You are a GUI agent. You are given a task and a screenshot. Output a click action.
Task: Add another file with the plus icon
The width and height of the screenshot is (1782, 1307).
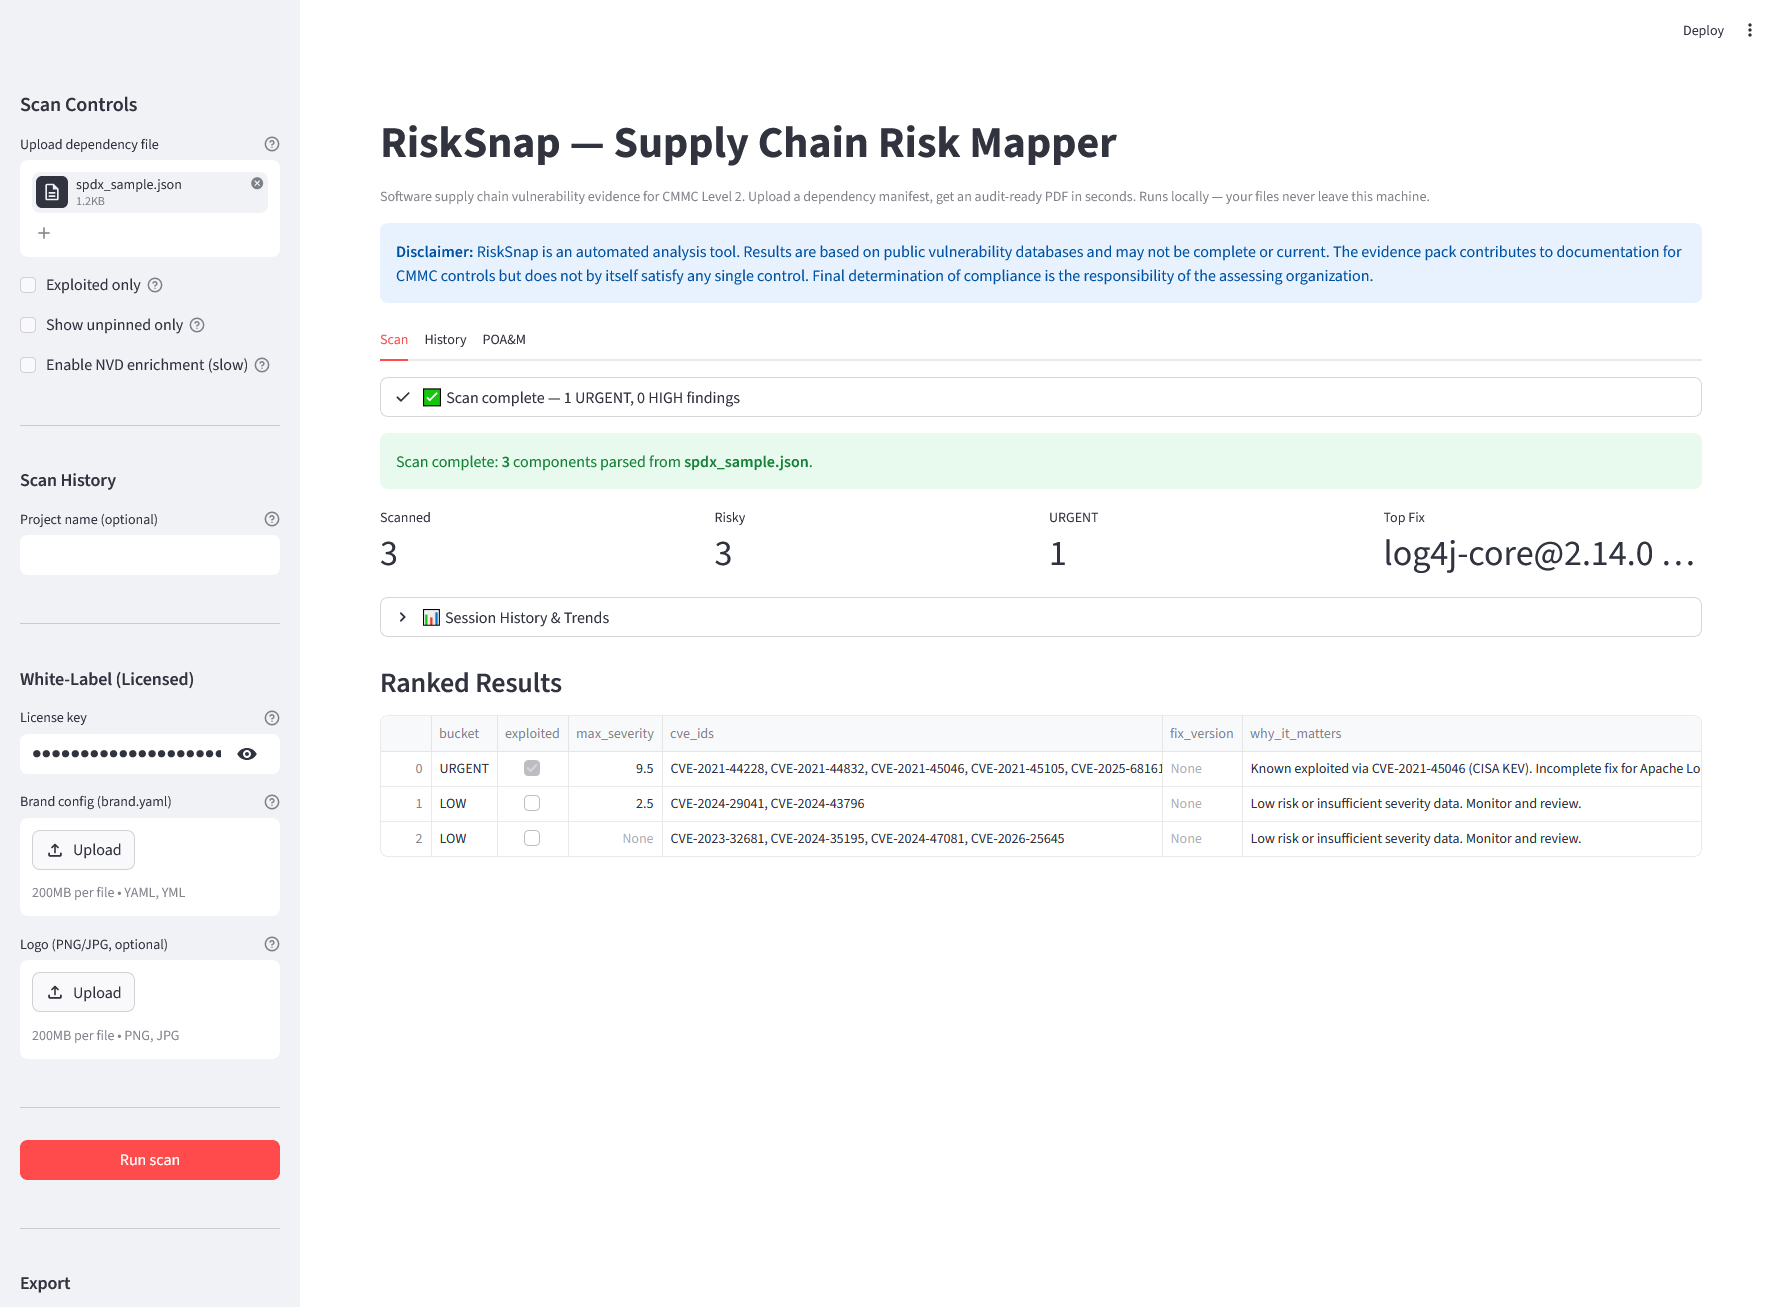pos(44,233)
